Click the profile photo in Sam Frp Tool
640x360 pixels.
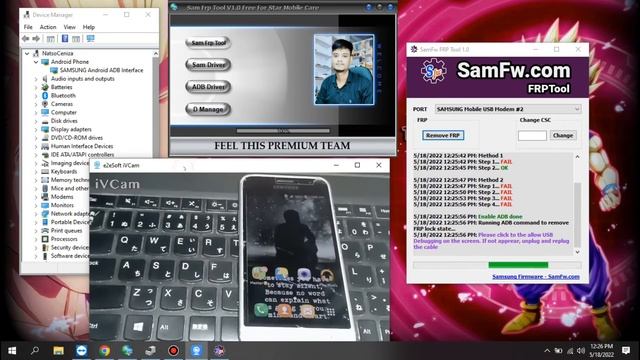pos(344,70)
